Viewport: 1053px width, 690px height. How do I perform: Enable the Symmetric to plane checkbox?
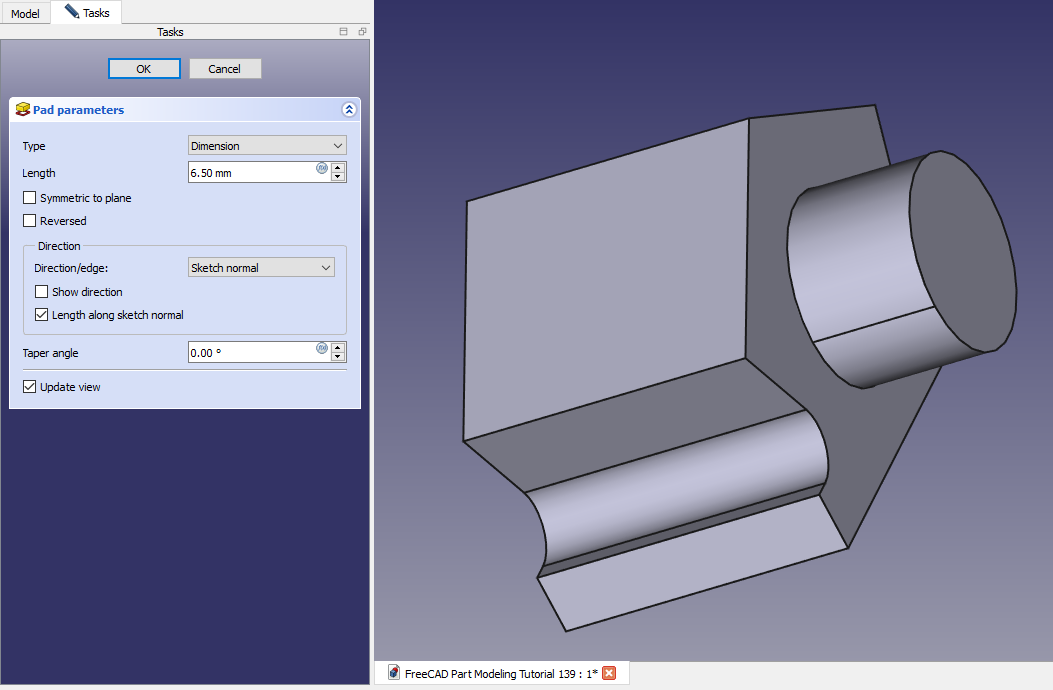click(30, 198)
